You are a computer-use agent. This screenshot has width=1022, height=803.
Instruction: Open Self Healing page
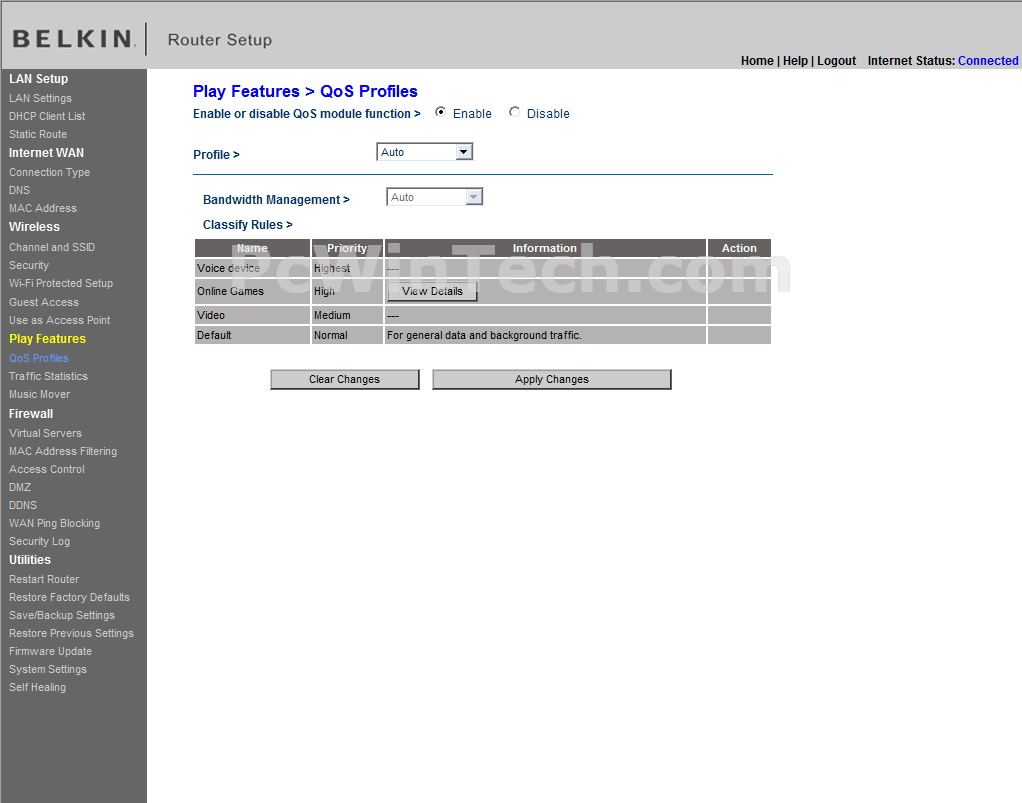(37, 688)
